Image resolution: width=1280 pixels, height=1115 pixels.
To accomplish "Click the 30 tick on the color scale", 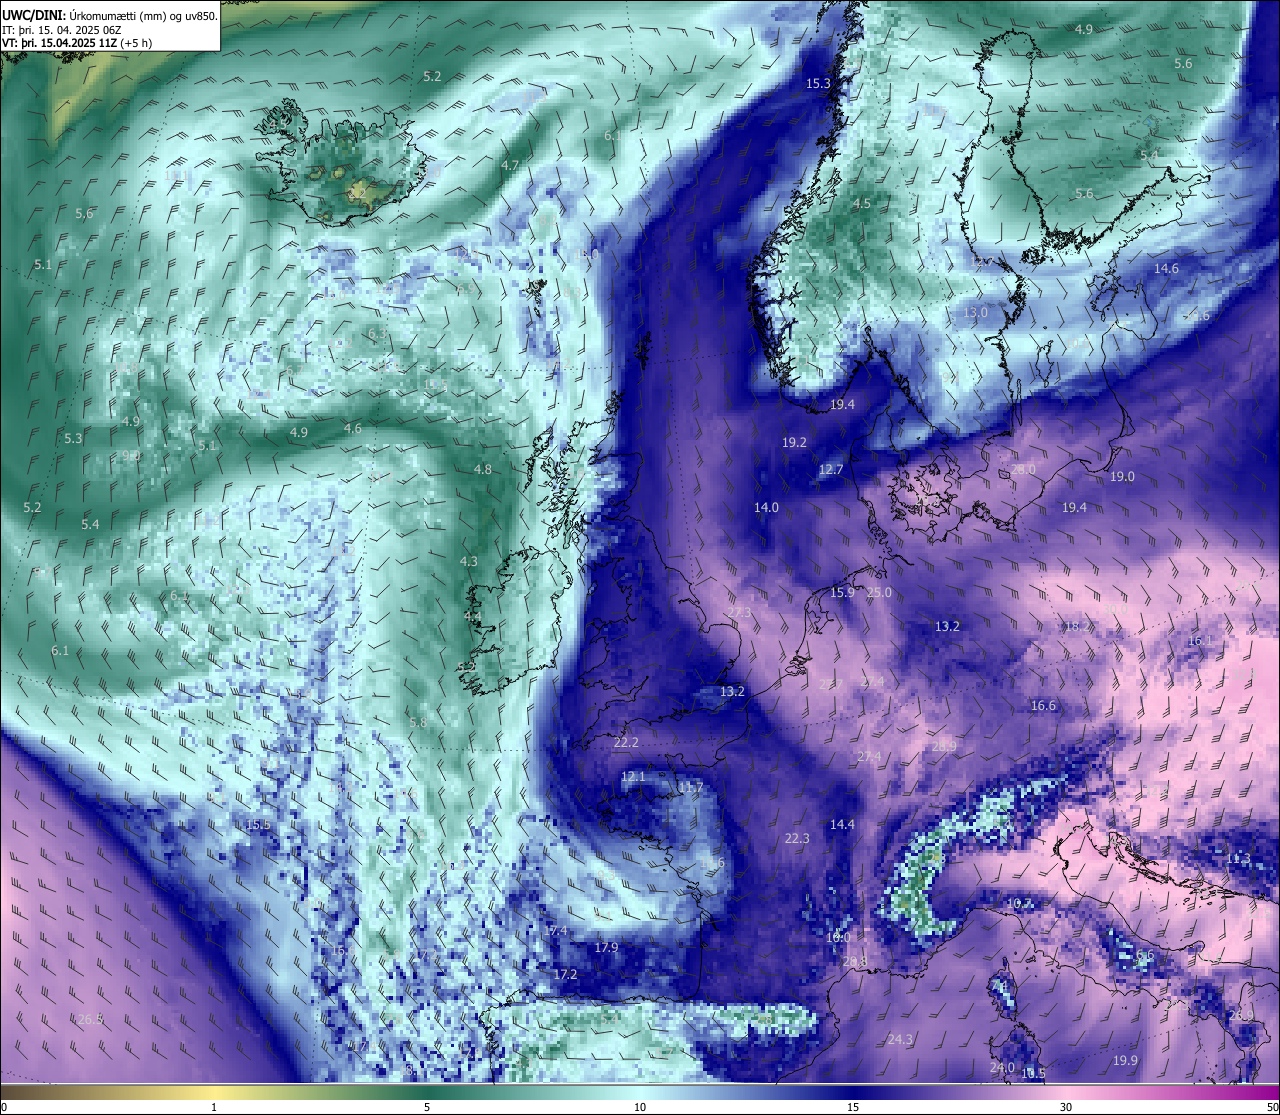I will (x=1066, y=1107).
